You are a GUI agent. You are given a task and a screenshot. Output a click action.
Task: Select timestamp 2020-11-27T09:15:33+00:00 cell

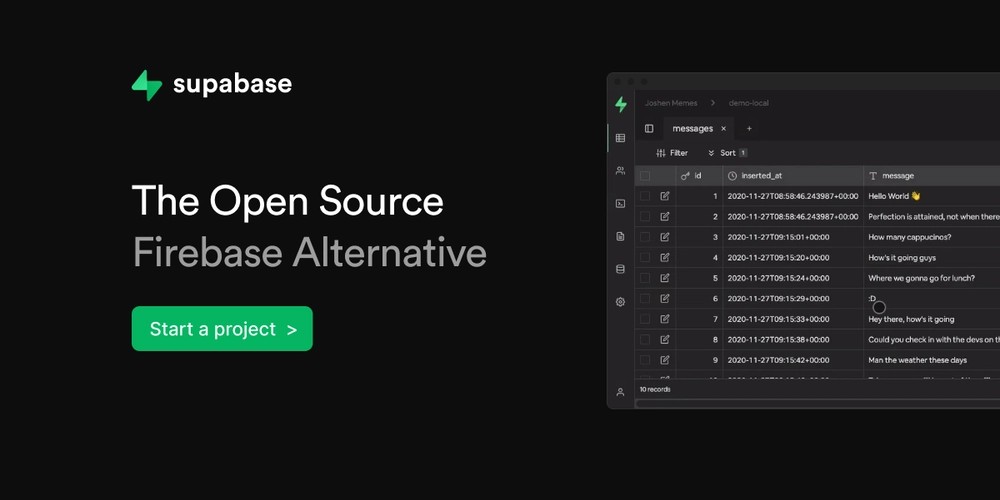point(793,318)
